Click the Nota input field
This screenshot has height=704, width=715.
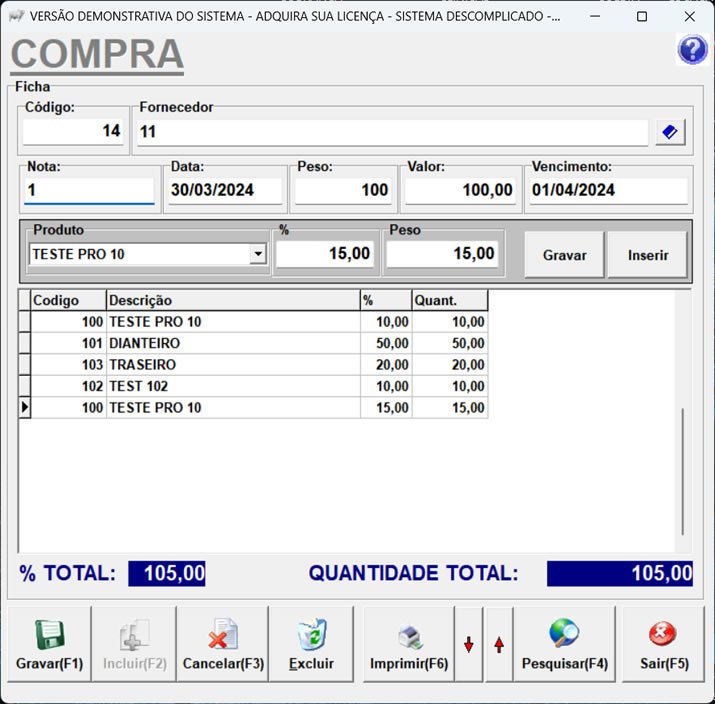click(89, 190)
